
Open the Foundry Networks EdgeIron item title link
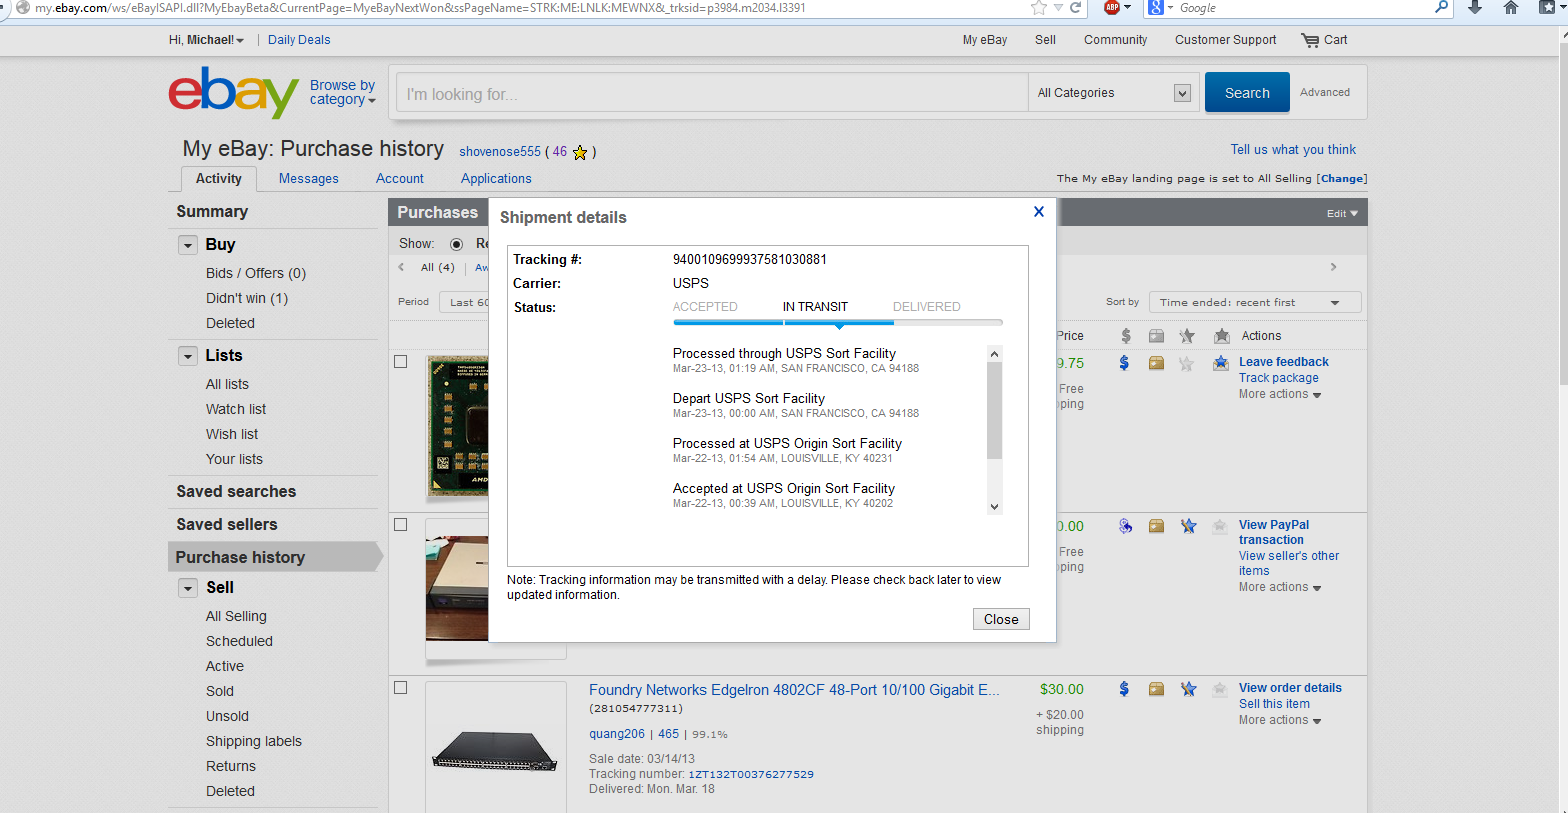click(794, 690)
